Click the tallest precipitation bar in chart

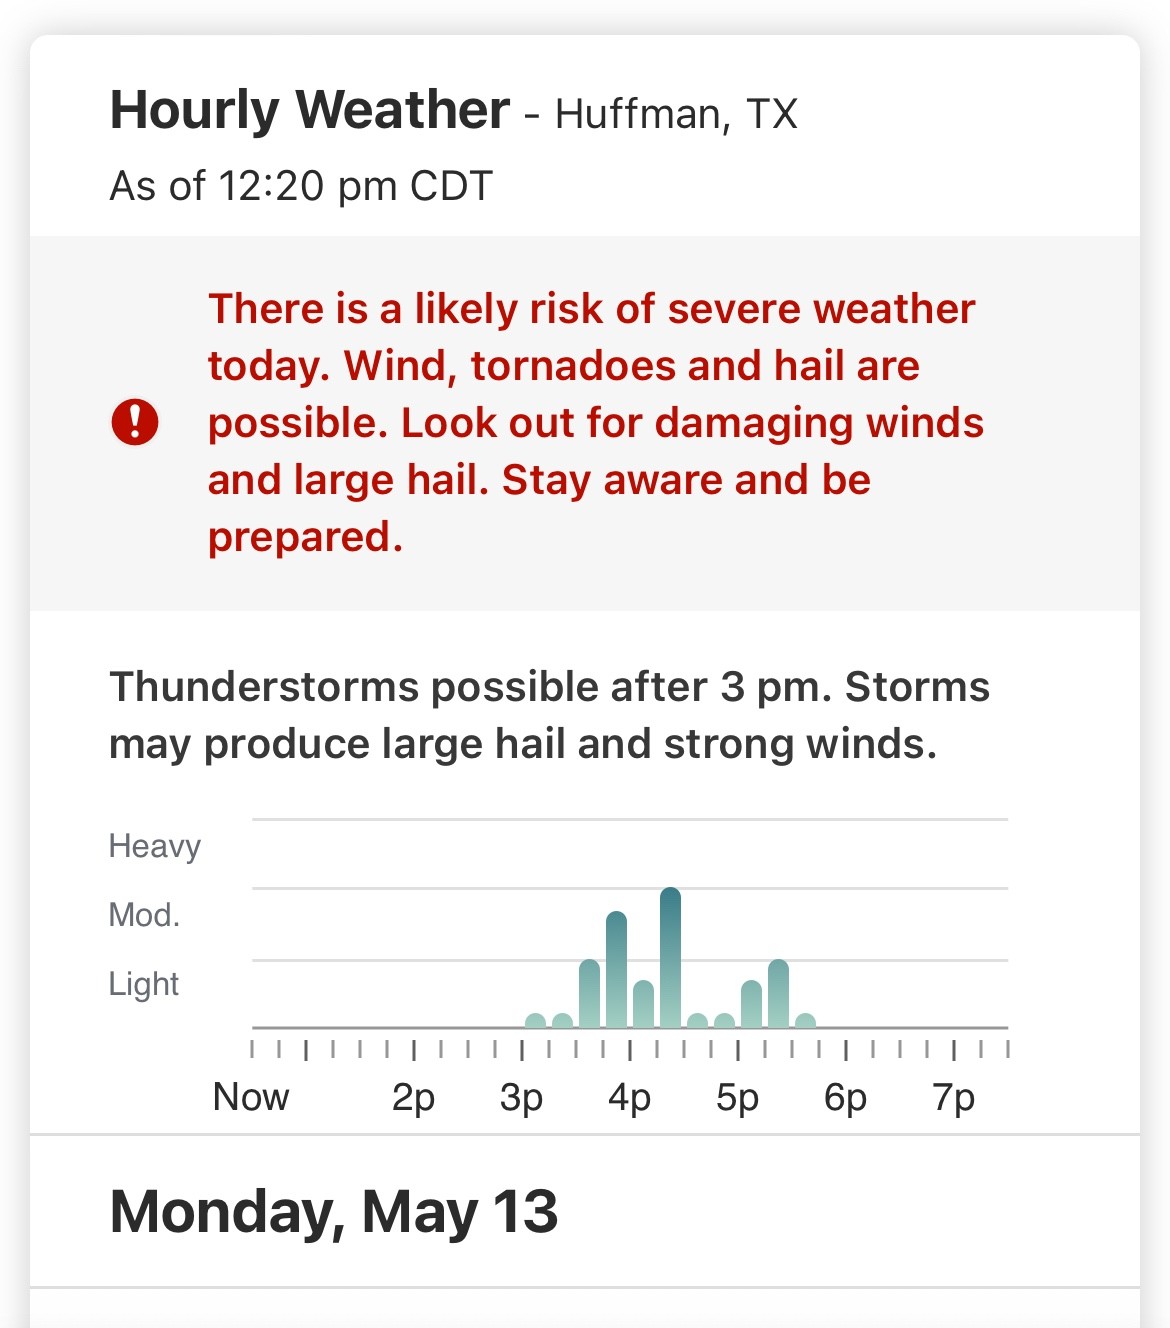pyautogui.click(x=670, y=957)
